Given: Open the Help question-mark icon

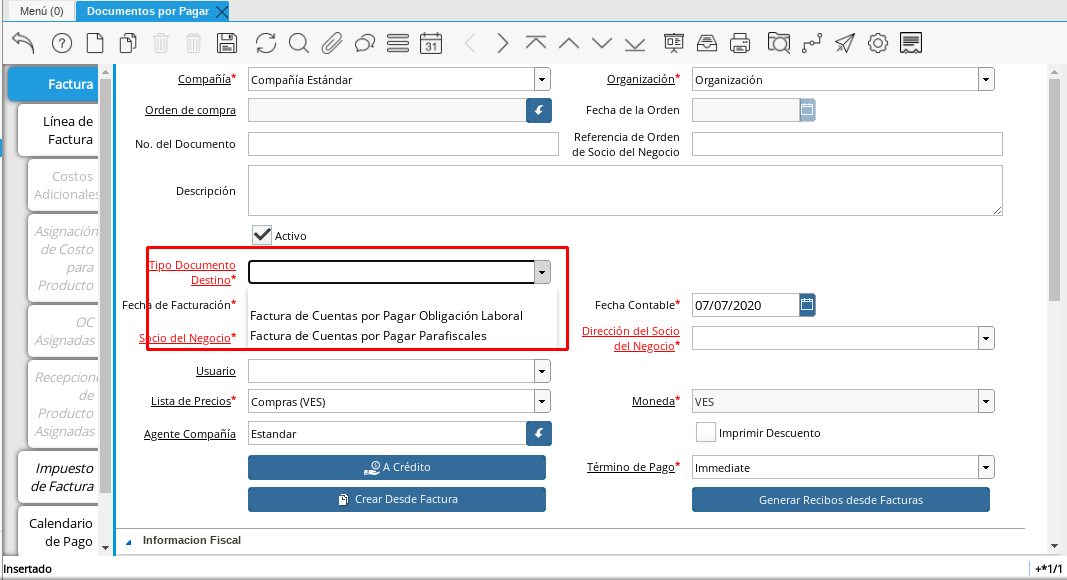Looking at the screenshot, I should pyautogui.click(x=62, y=44).
